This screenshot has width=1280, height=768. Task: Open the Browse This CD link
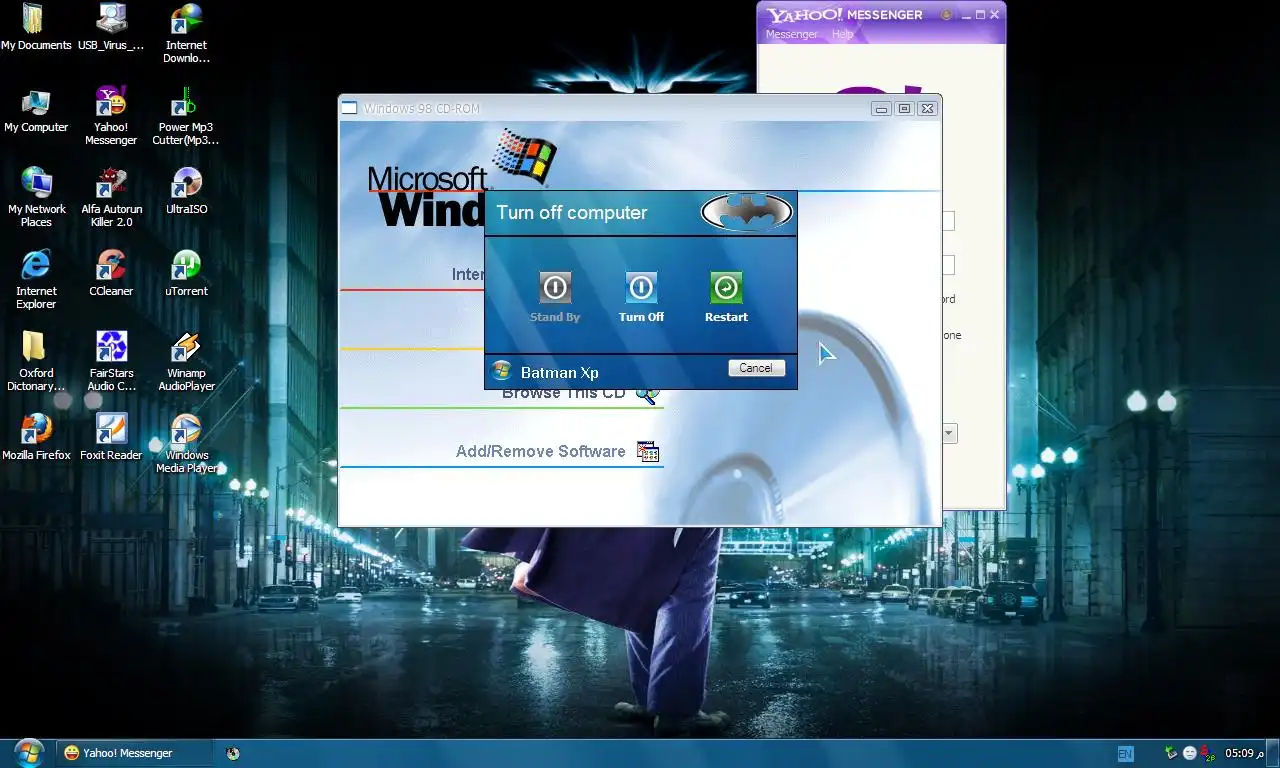(564, 393)
